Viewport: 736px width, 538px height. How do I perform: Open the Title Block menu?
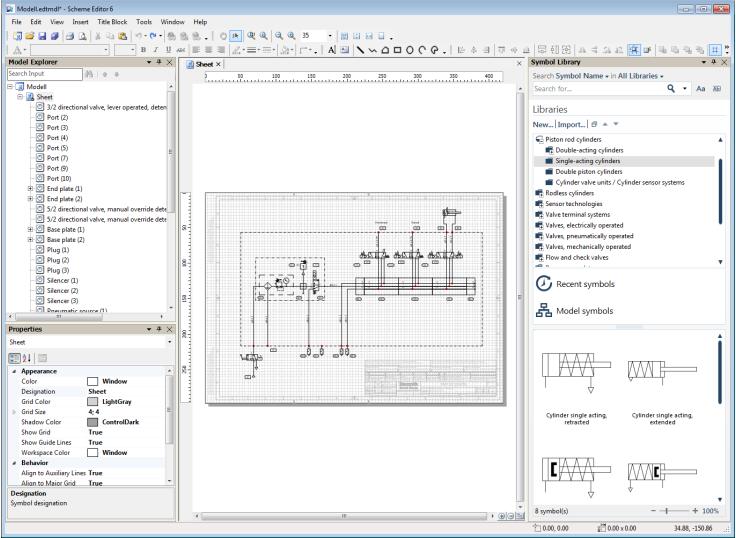112,22
